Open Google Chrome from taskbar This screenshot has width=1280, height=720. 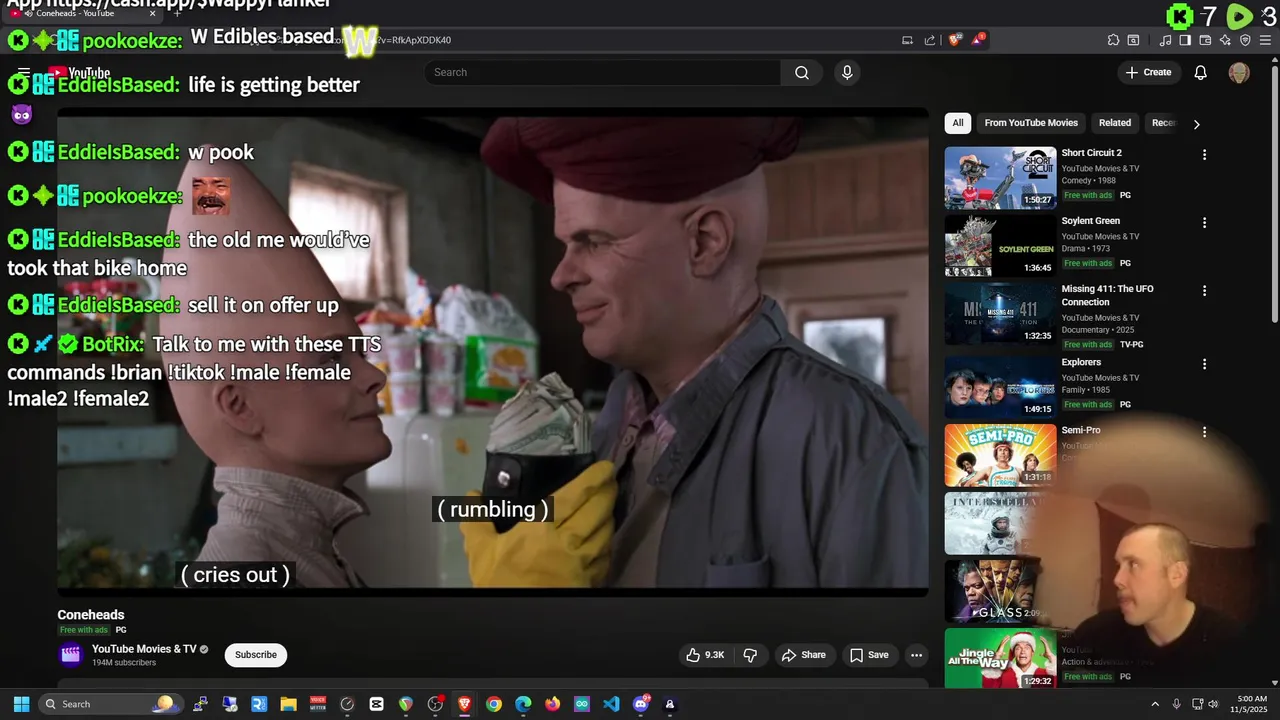pyautogui.click(x=494, y=704)
